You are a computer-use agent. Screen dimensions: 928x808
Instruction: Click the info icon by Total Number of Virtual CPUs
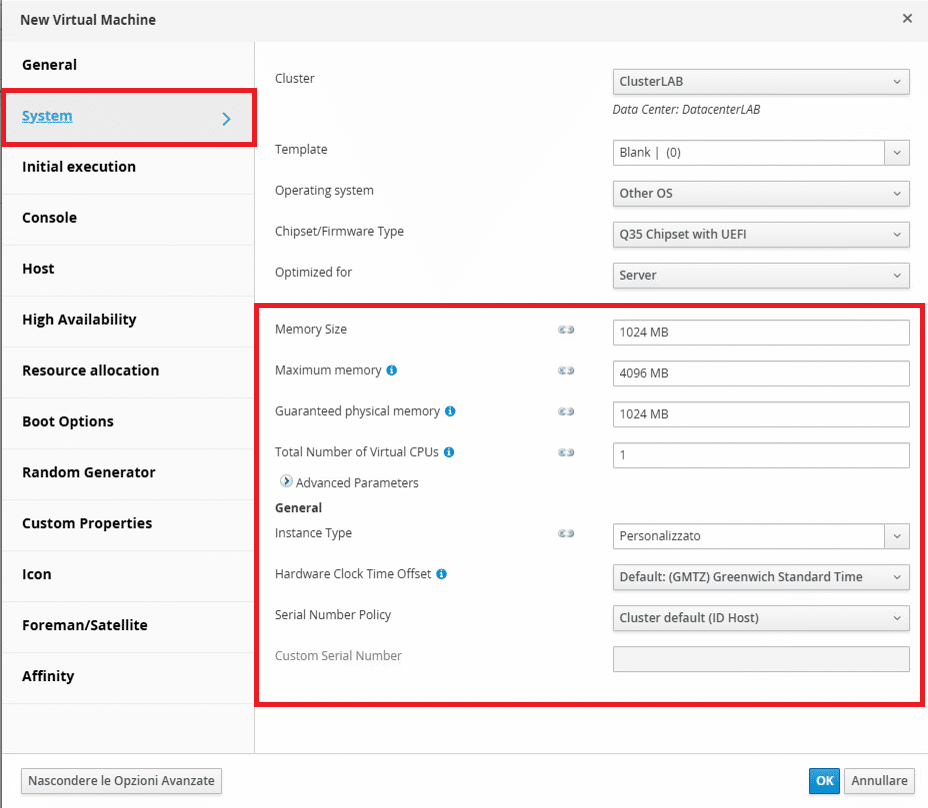pos(449,452)
